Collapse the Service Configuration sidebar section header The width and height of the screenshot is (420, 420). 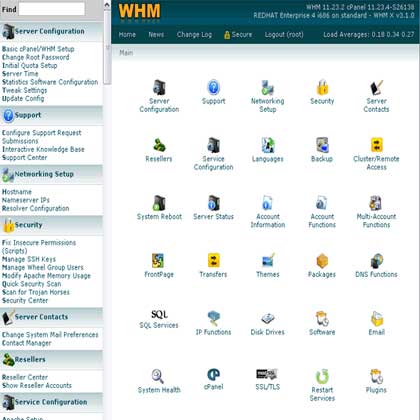(51, 402)
